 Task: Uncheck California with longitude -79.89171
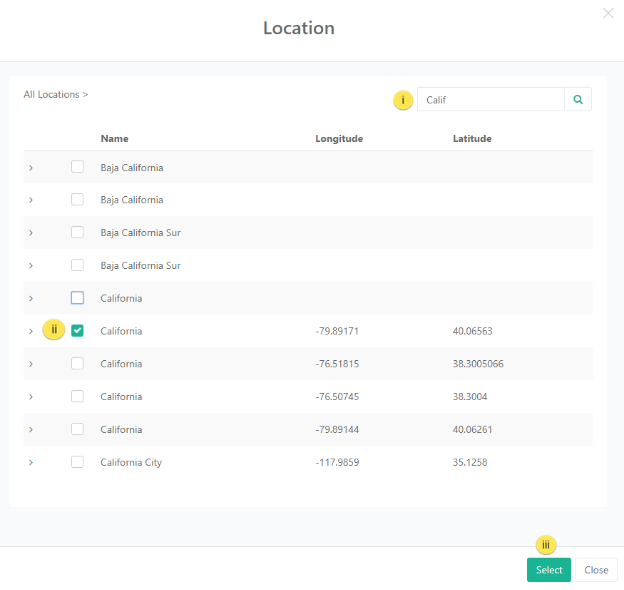tap(77, 331)
